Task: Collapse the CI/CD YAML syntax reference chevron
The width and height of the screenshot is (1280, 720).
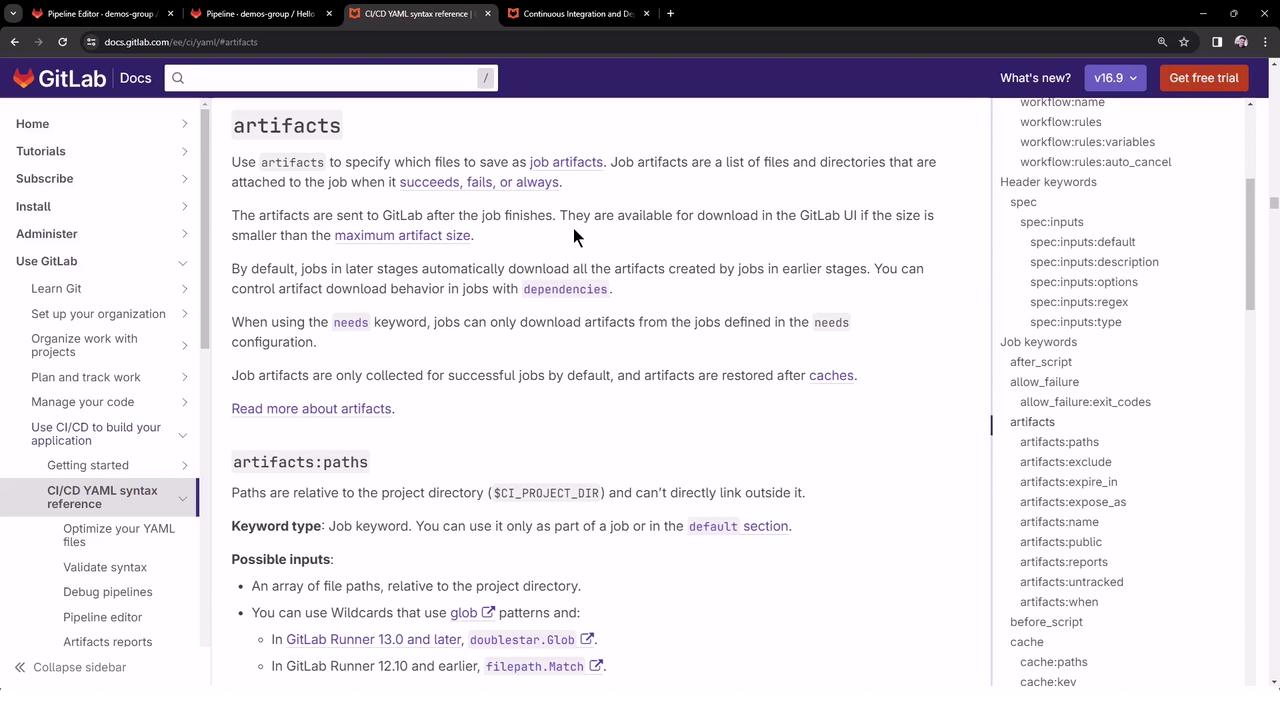Action: pyautogui.click(x=183, y=498)
